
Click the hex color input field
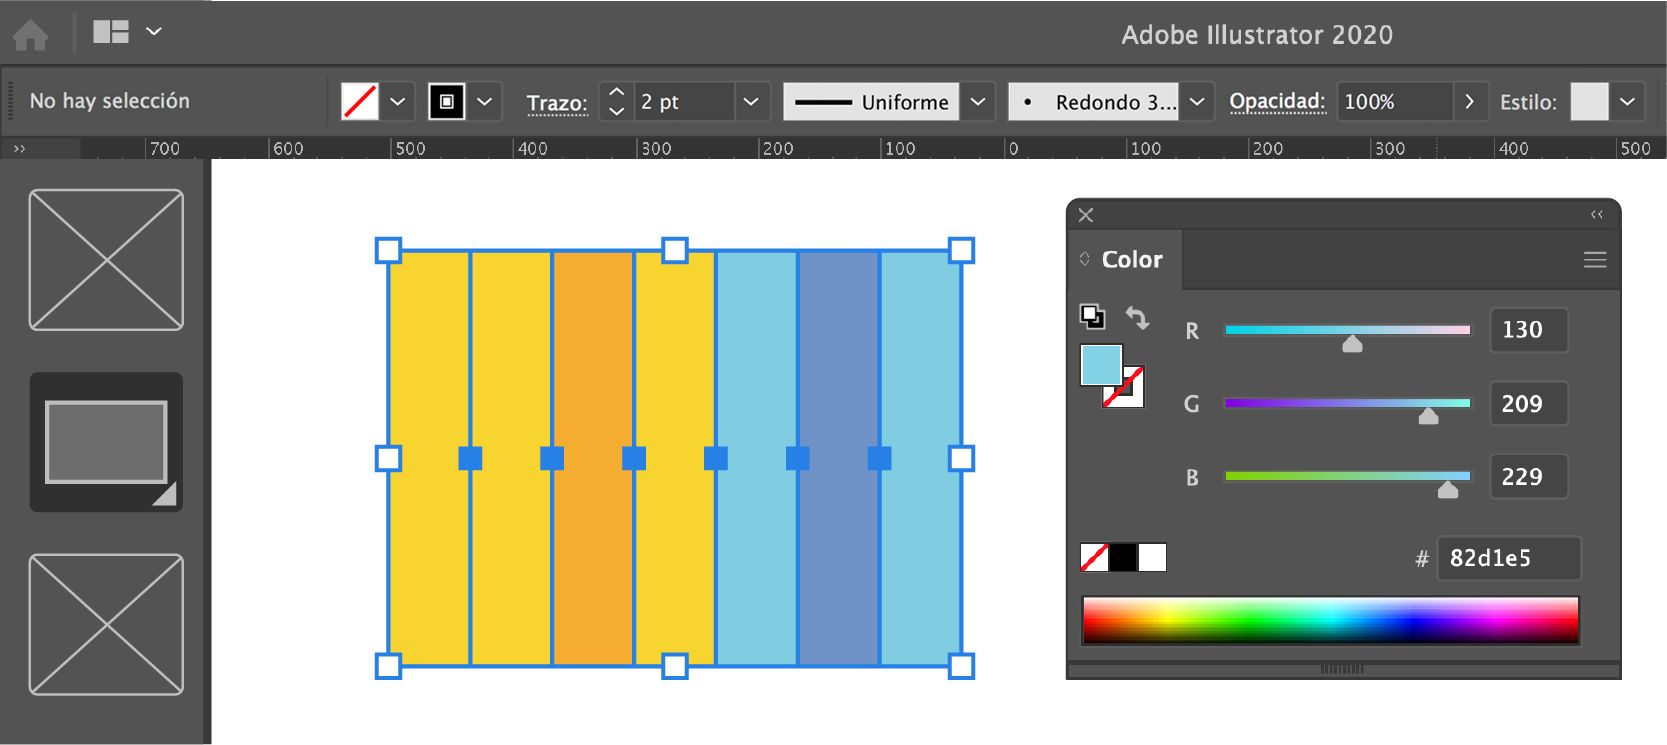tap(1508, 558)
